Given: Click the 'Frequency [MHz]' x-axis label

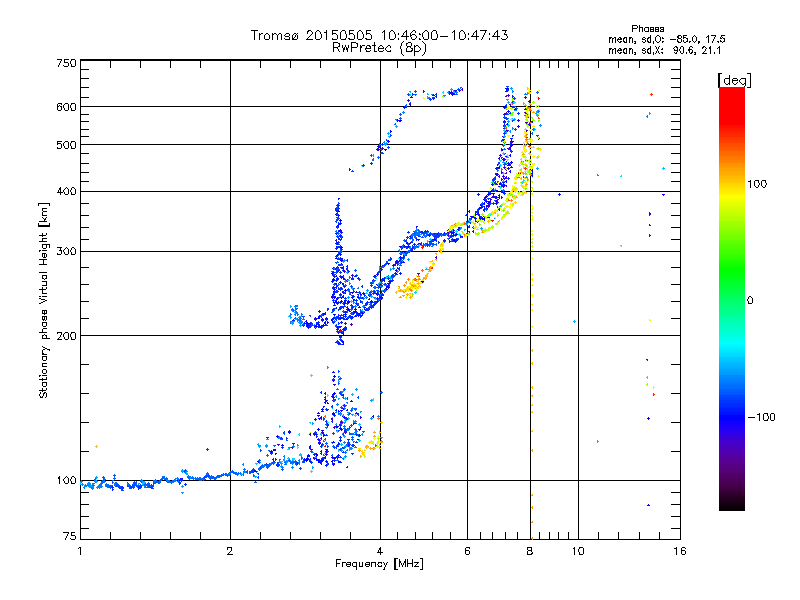Looking at the screenshot, I should pos(379,564).
